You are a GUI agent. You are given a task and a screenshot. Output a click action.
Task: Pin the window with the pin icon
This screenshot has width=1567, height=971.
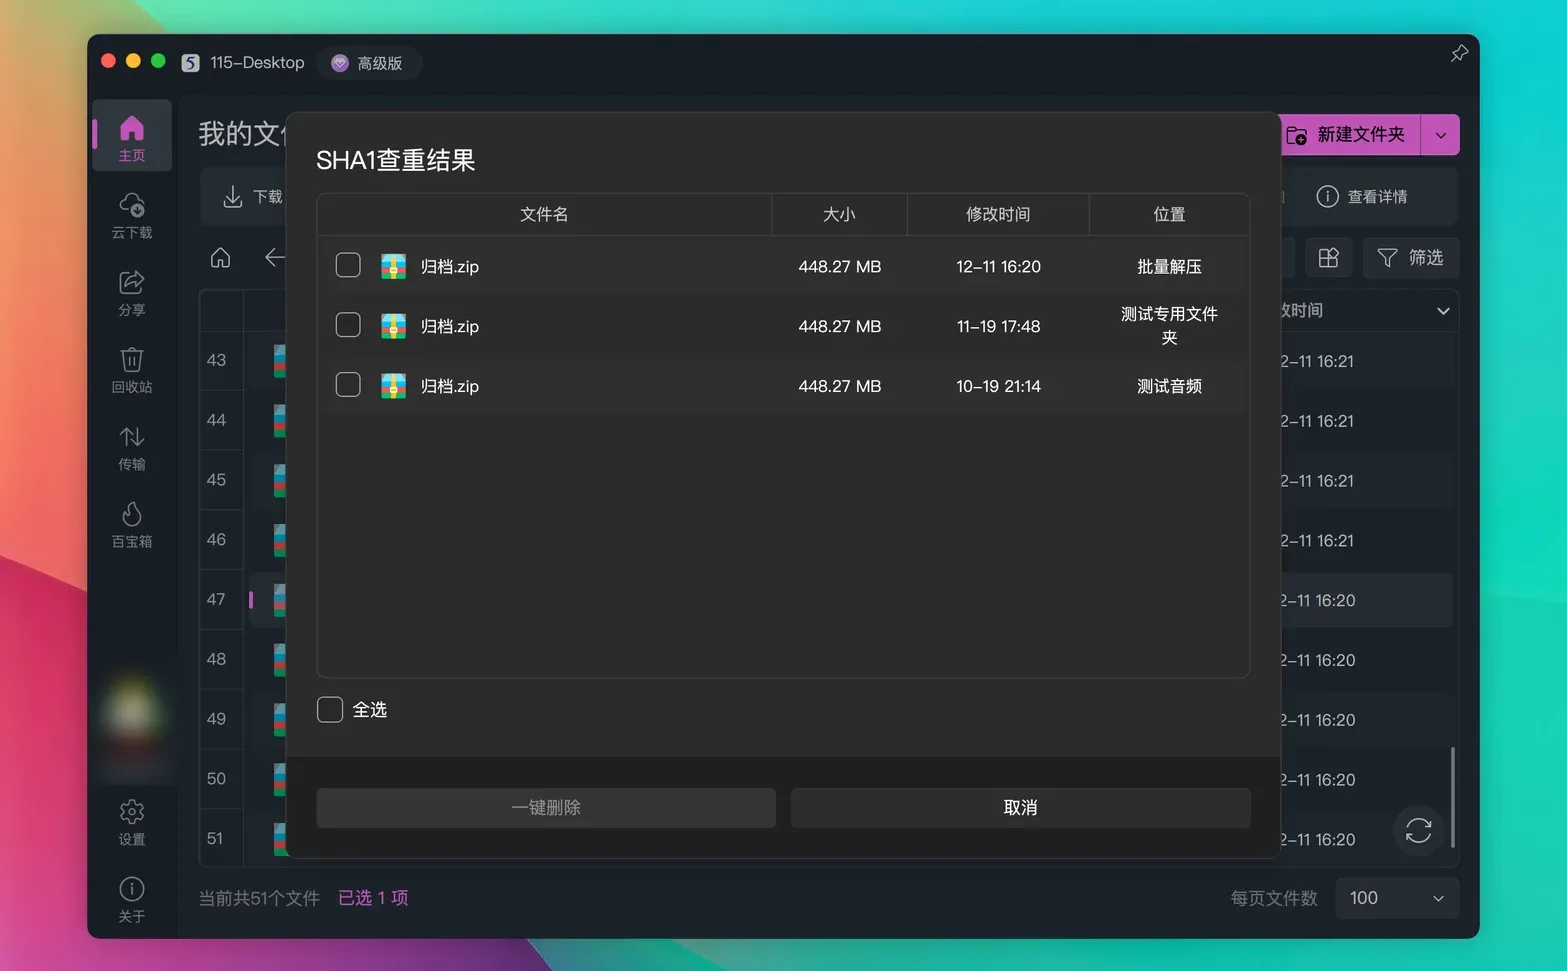pos(1458,53)
